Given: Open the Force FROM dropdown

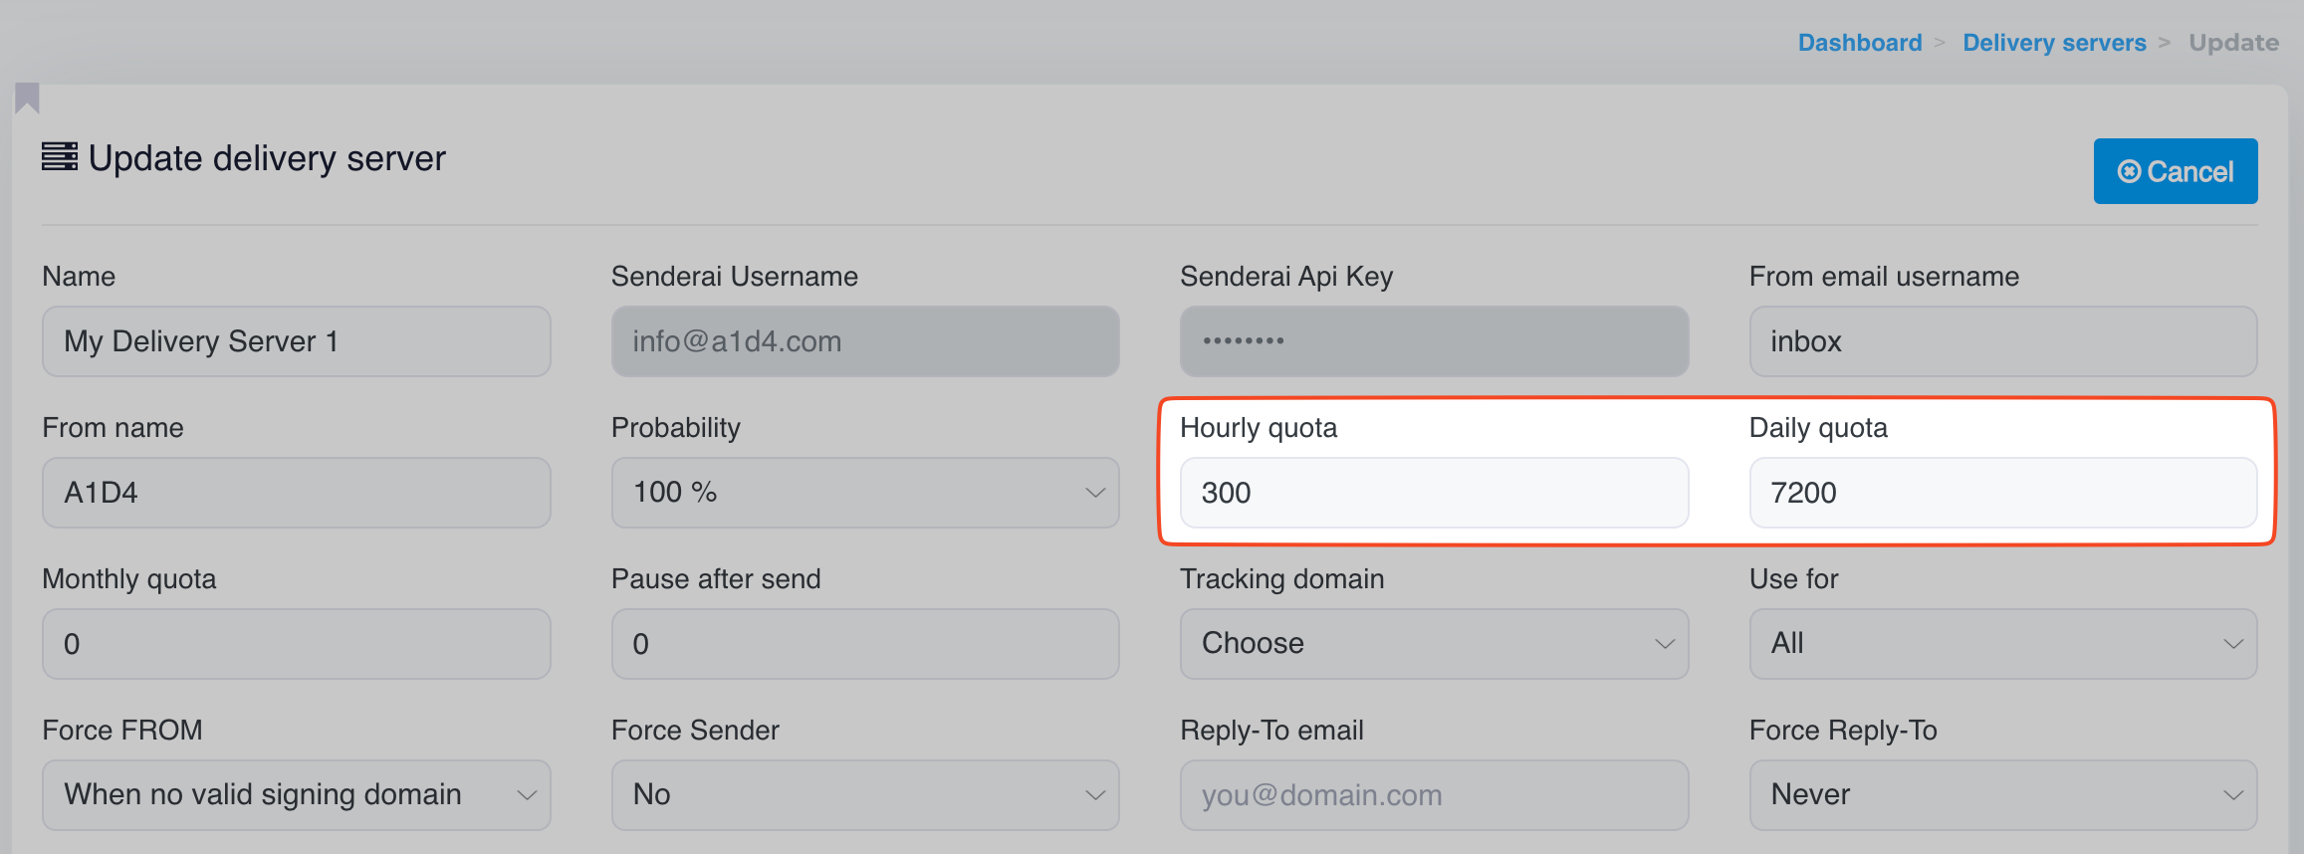Looking at the screenshot, I should click(296, 795).
